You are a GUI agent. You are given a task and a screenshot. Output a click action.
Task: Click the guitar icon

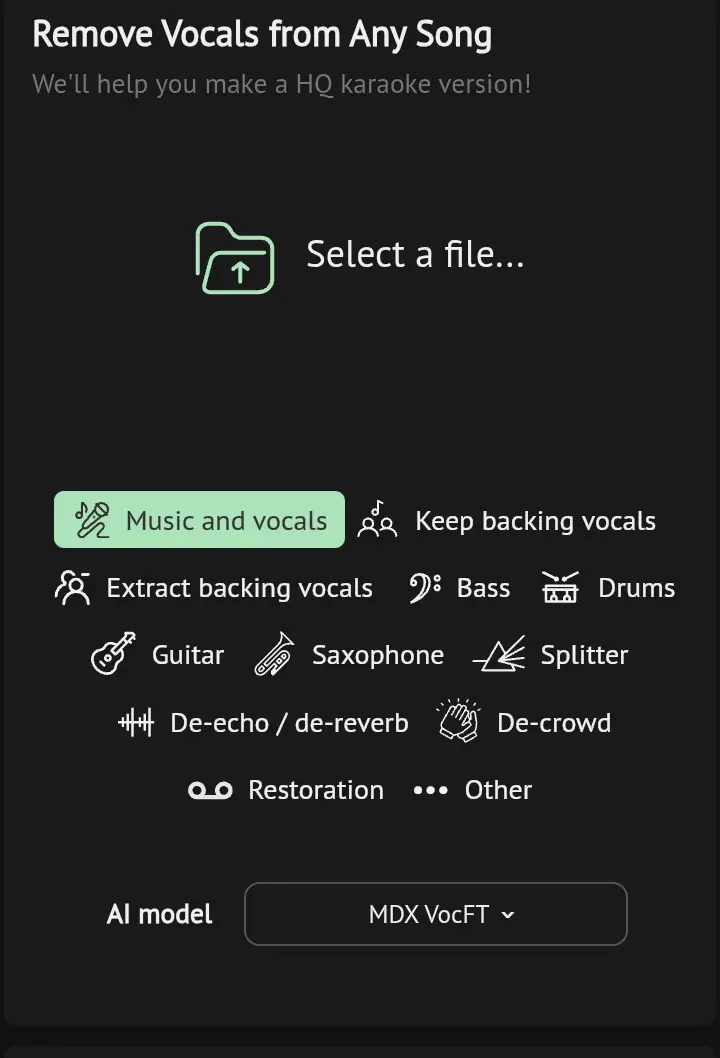click(113, 653)
